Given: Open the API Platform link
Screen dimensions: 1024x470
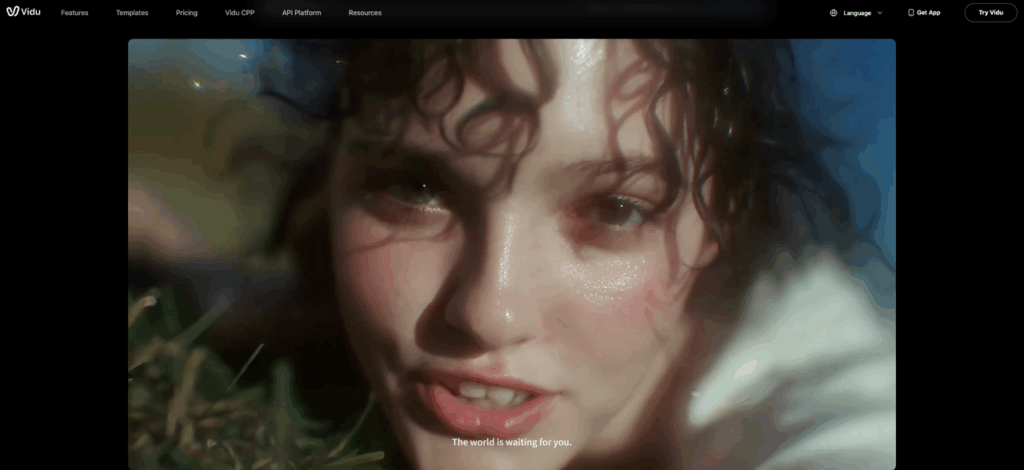Looking at the screenshot, I should pos(302,12).
